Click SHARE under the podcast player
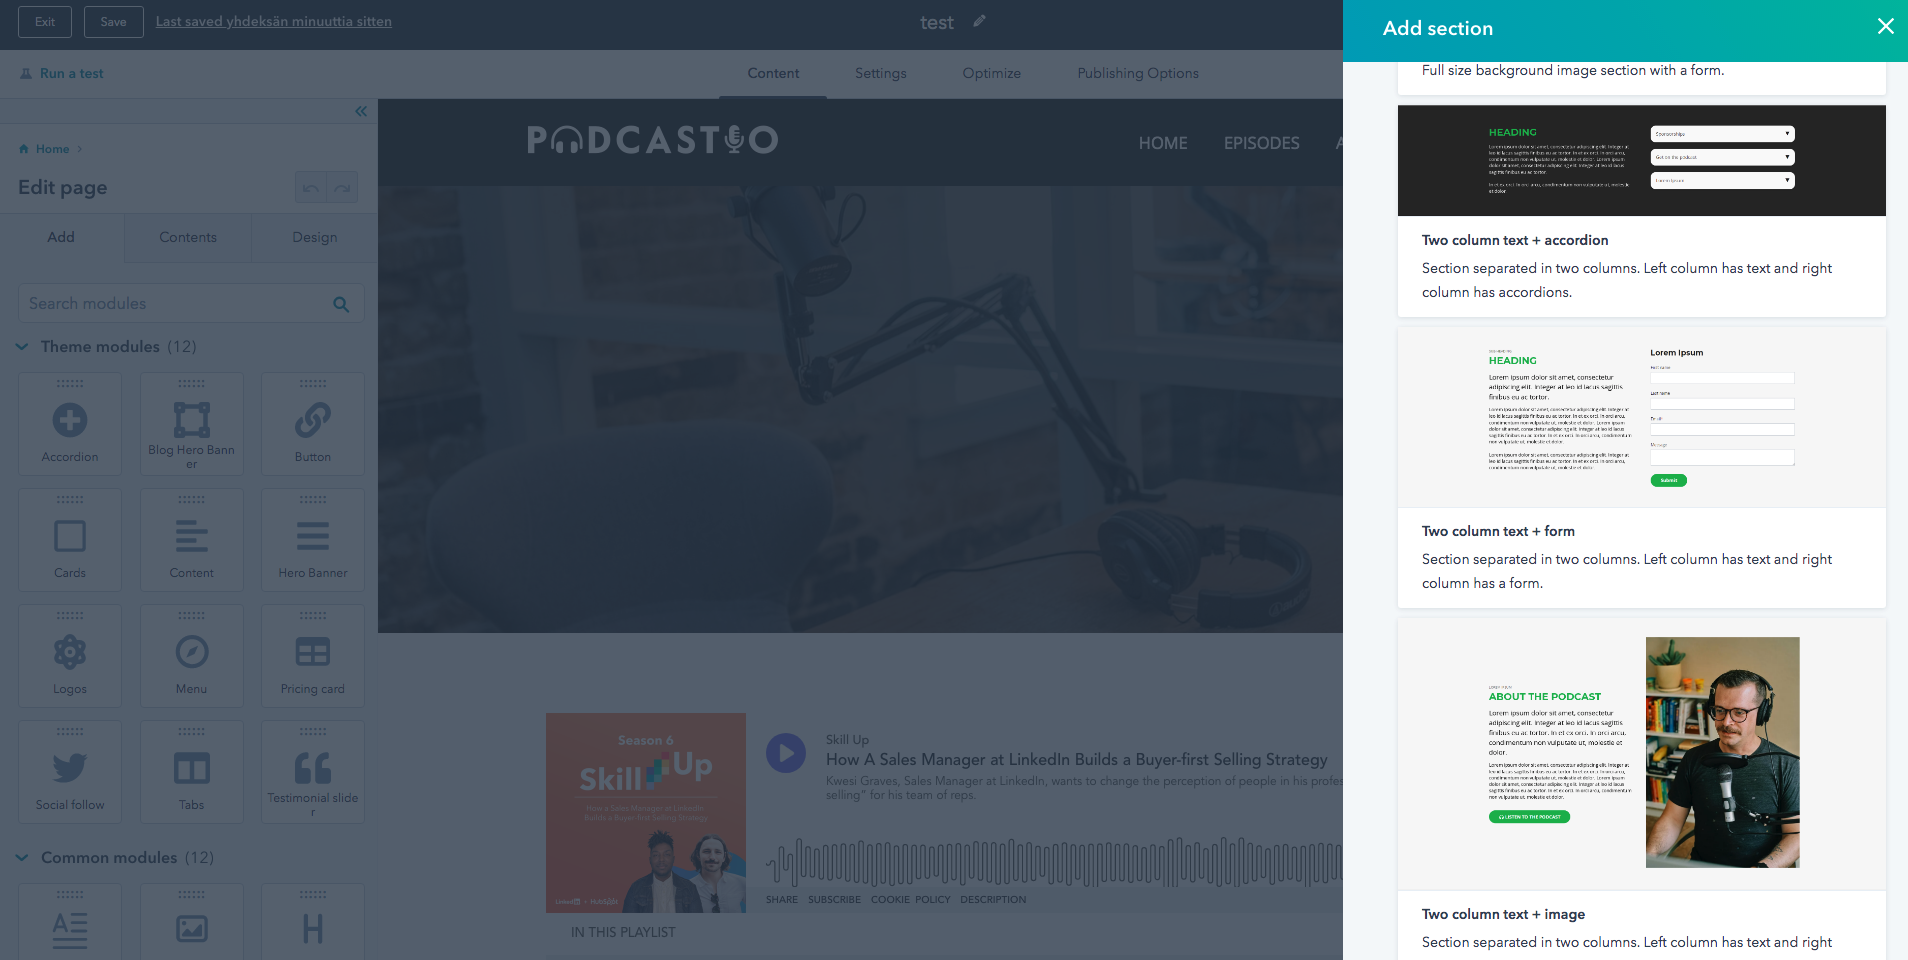The width and height of the screenshot is (1908, 960). [x=782, y=900]
